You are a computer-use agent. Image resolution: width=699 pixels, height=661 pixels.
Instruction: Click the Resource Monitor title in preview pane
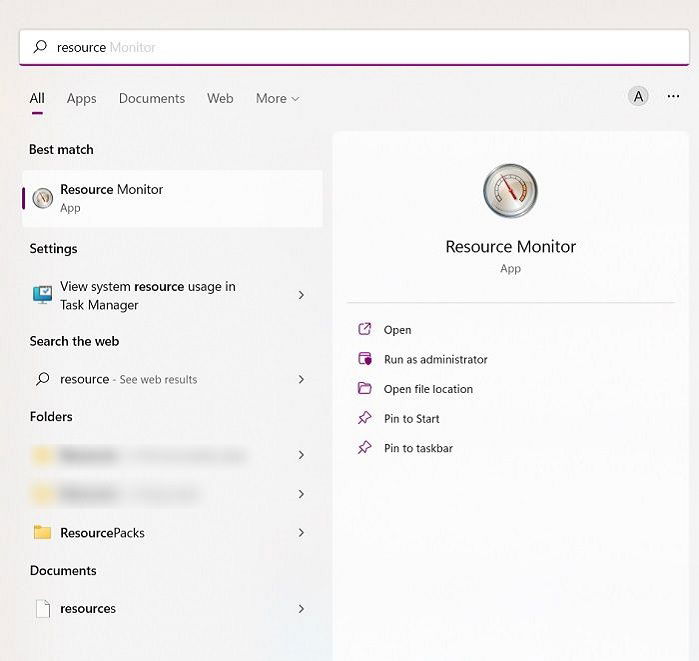click(510, 246)
